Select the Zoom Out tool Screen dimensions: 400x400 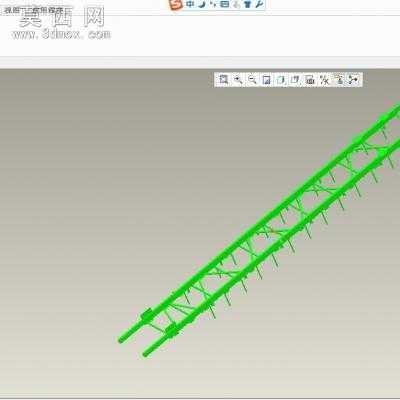click(x=252, y=79)
